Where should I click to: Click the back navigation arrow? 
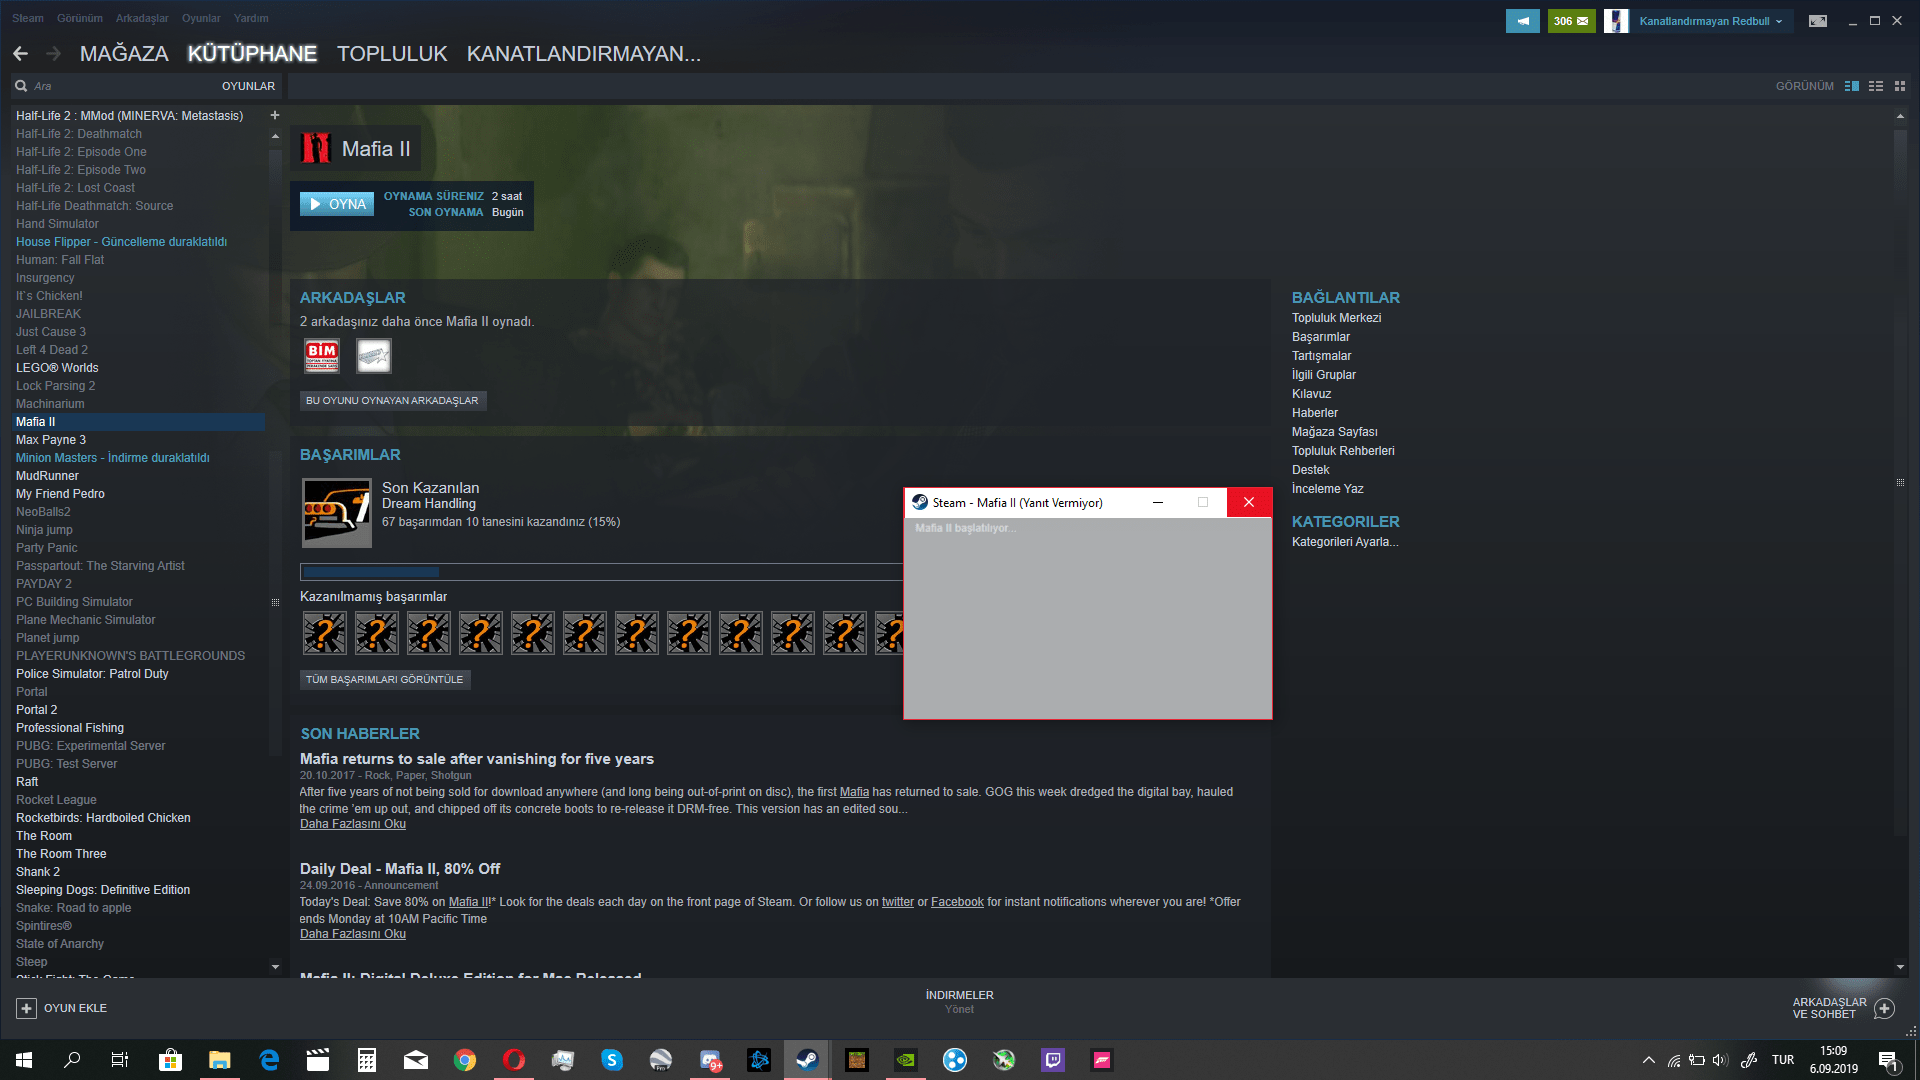click(21, 54)
